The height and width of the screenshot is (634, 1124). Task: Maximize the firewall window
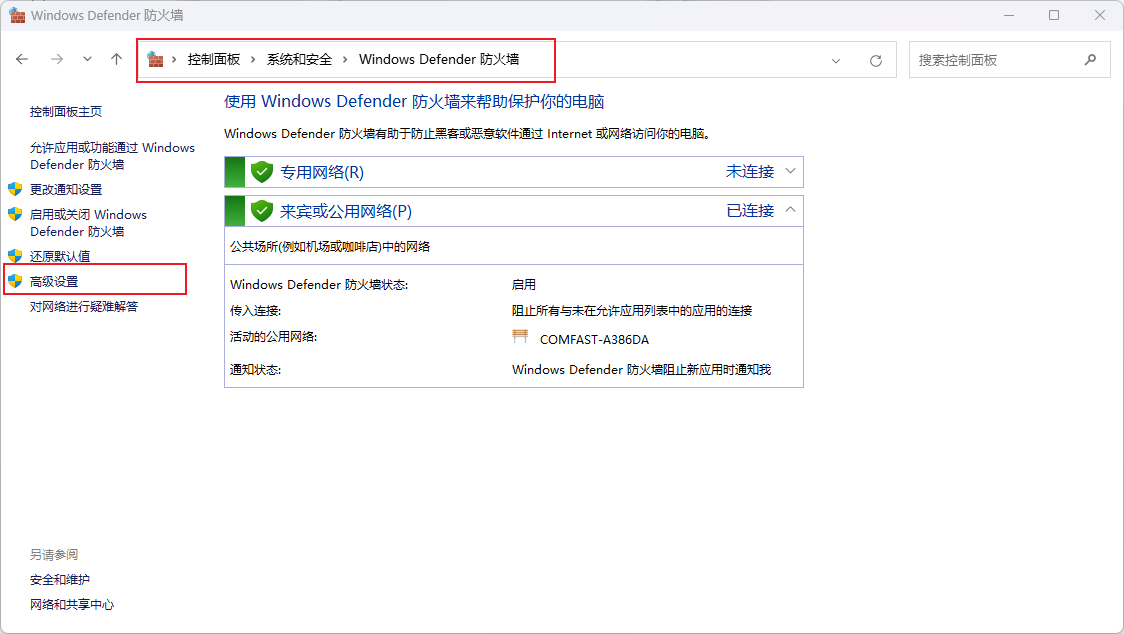point(1054,15)
